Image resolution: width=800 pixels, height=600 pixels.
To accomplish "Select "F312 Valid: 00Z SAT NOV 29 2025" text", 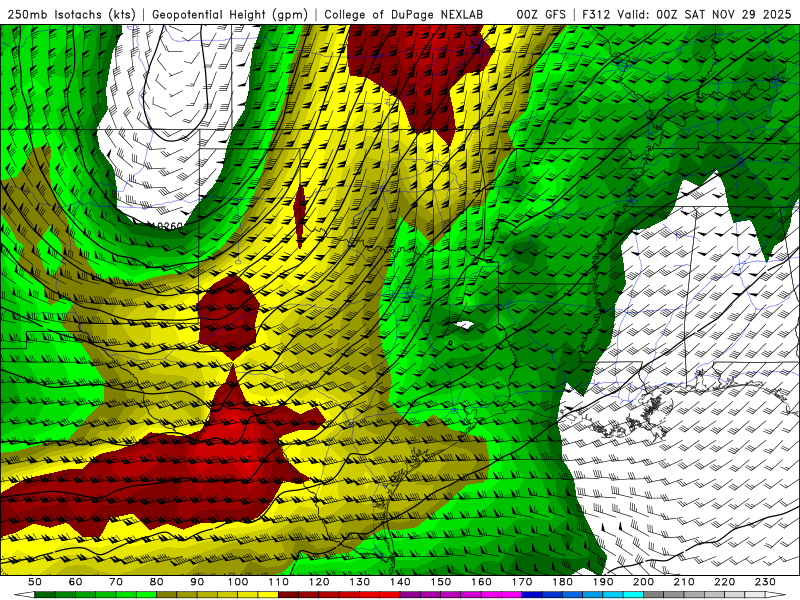I will [x=686, y=14].
